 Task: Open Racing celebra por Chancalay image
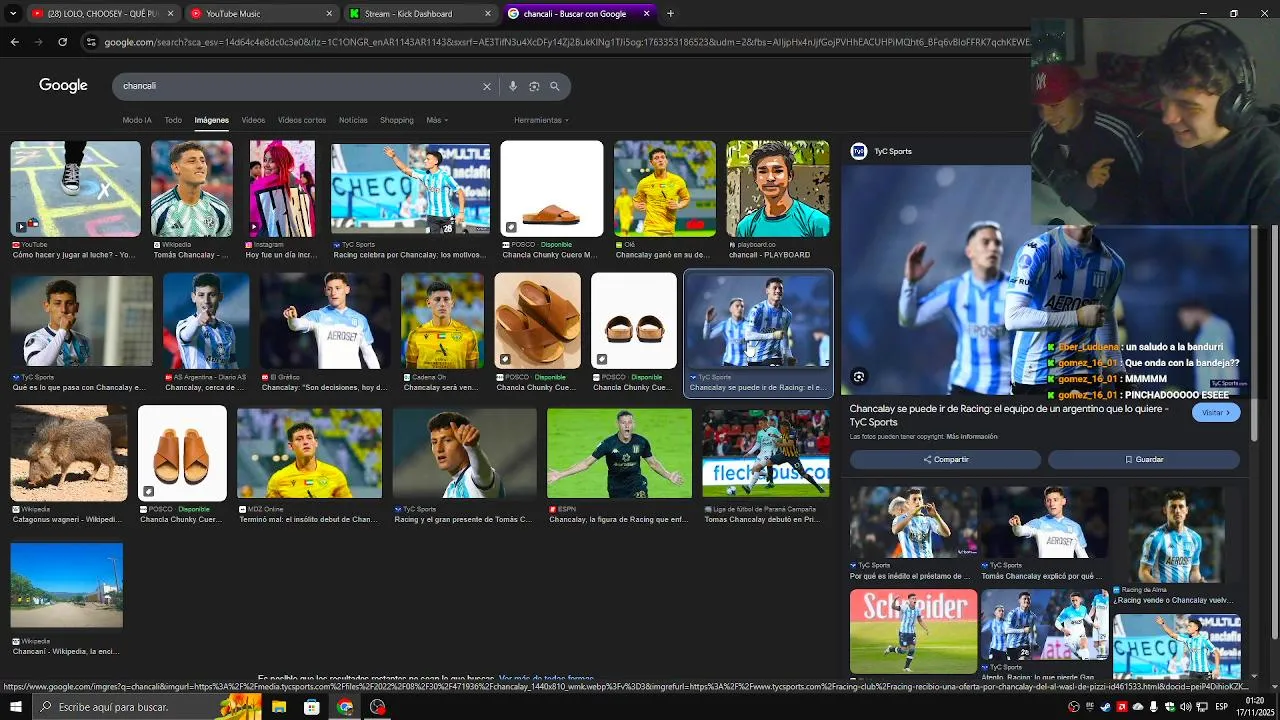(410, 189)
